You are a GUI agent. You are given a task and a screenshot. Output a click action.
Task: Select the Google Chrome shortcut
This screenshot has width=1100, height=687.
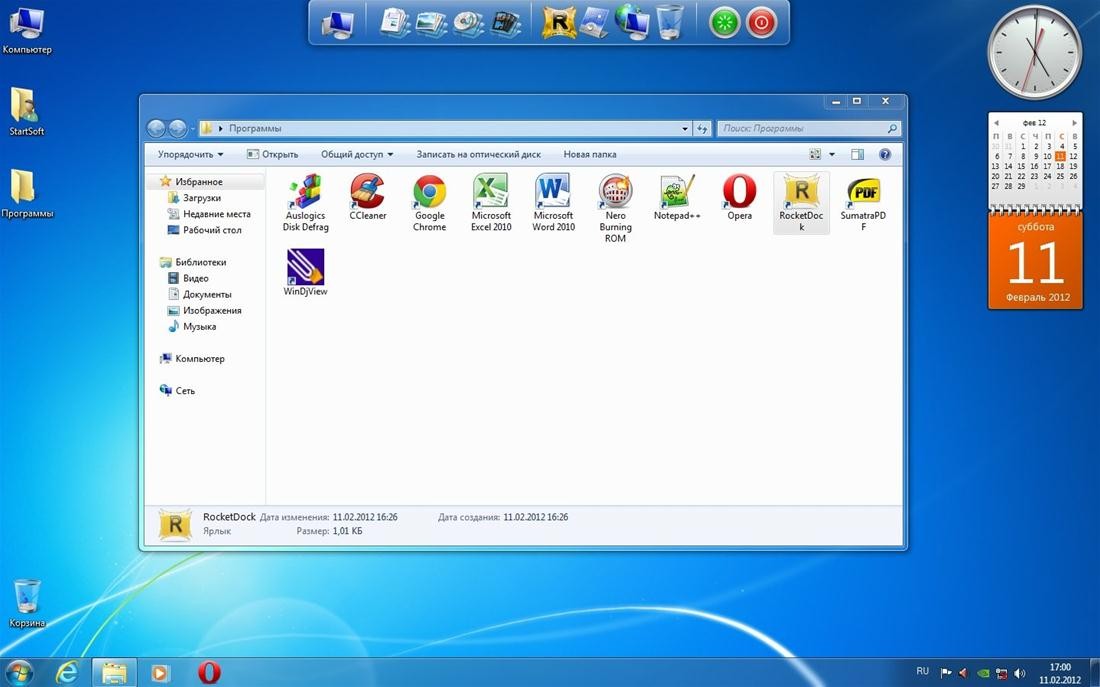click(x=429, y=203)
